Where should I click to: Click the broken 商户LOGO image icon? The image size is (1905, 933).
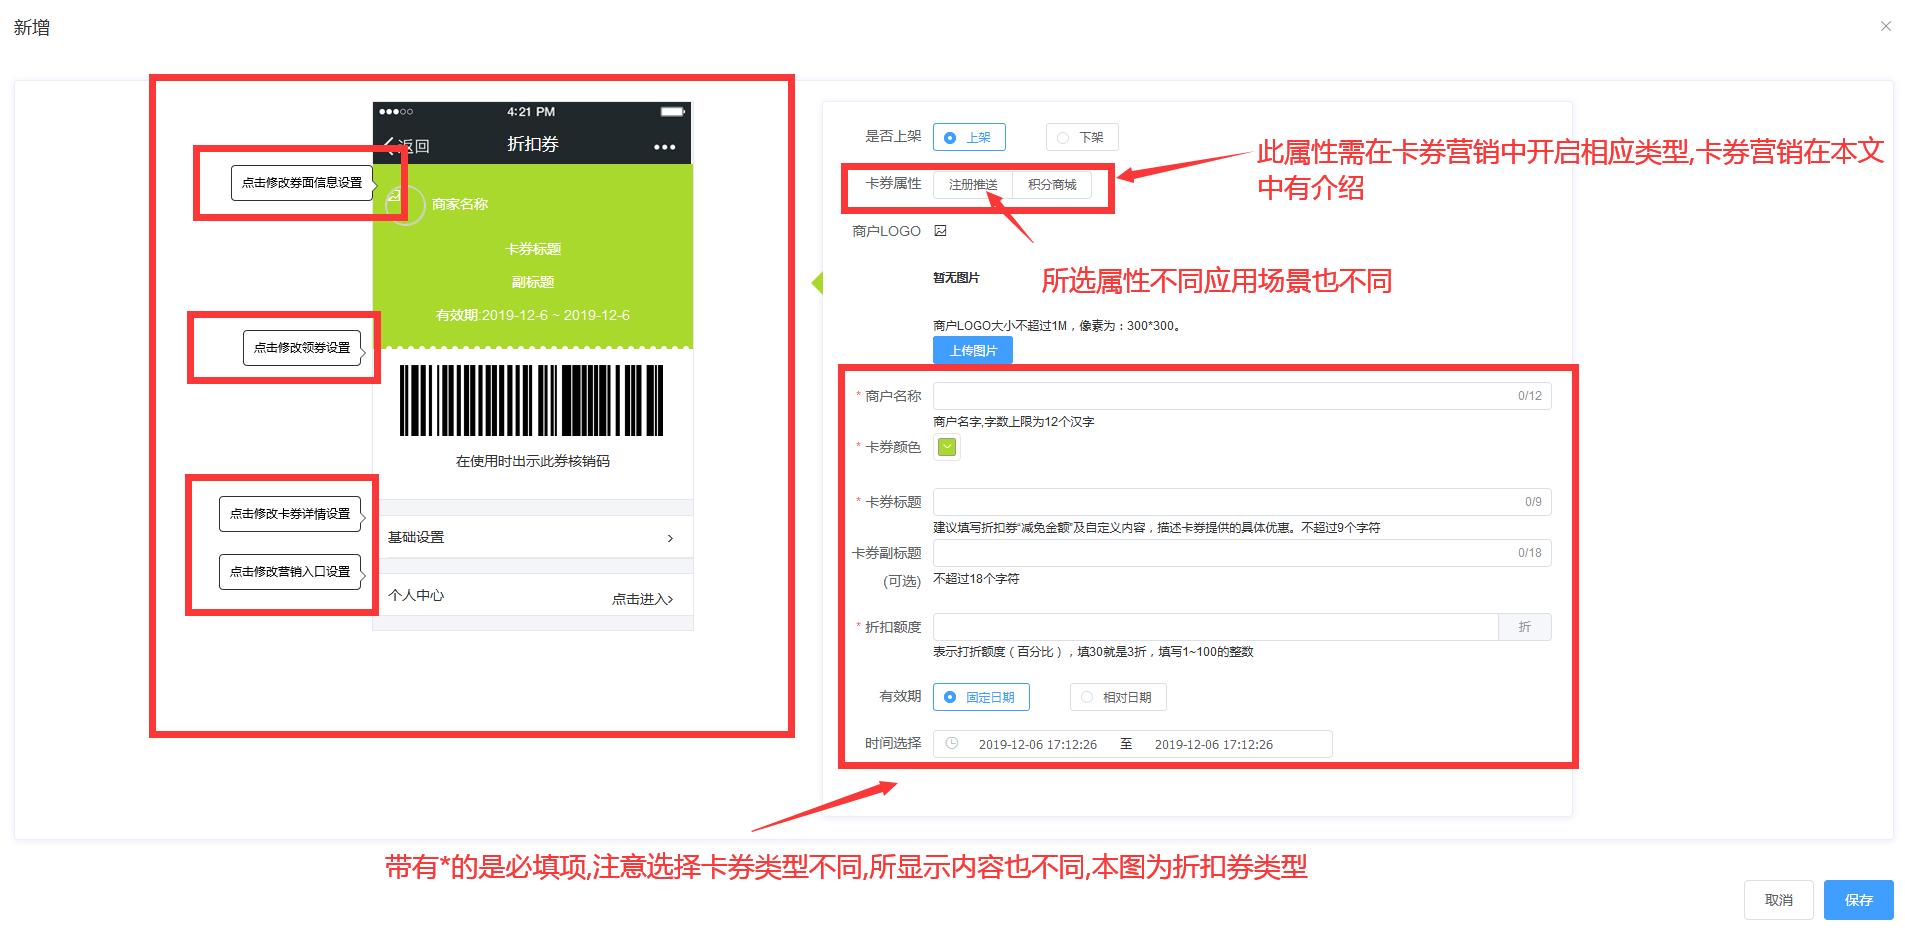pyautogui.click(x=940, y=231)
